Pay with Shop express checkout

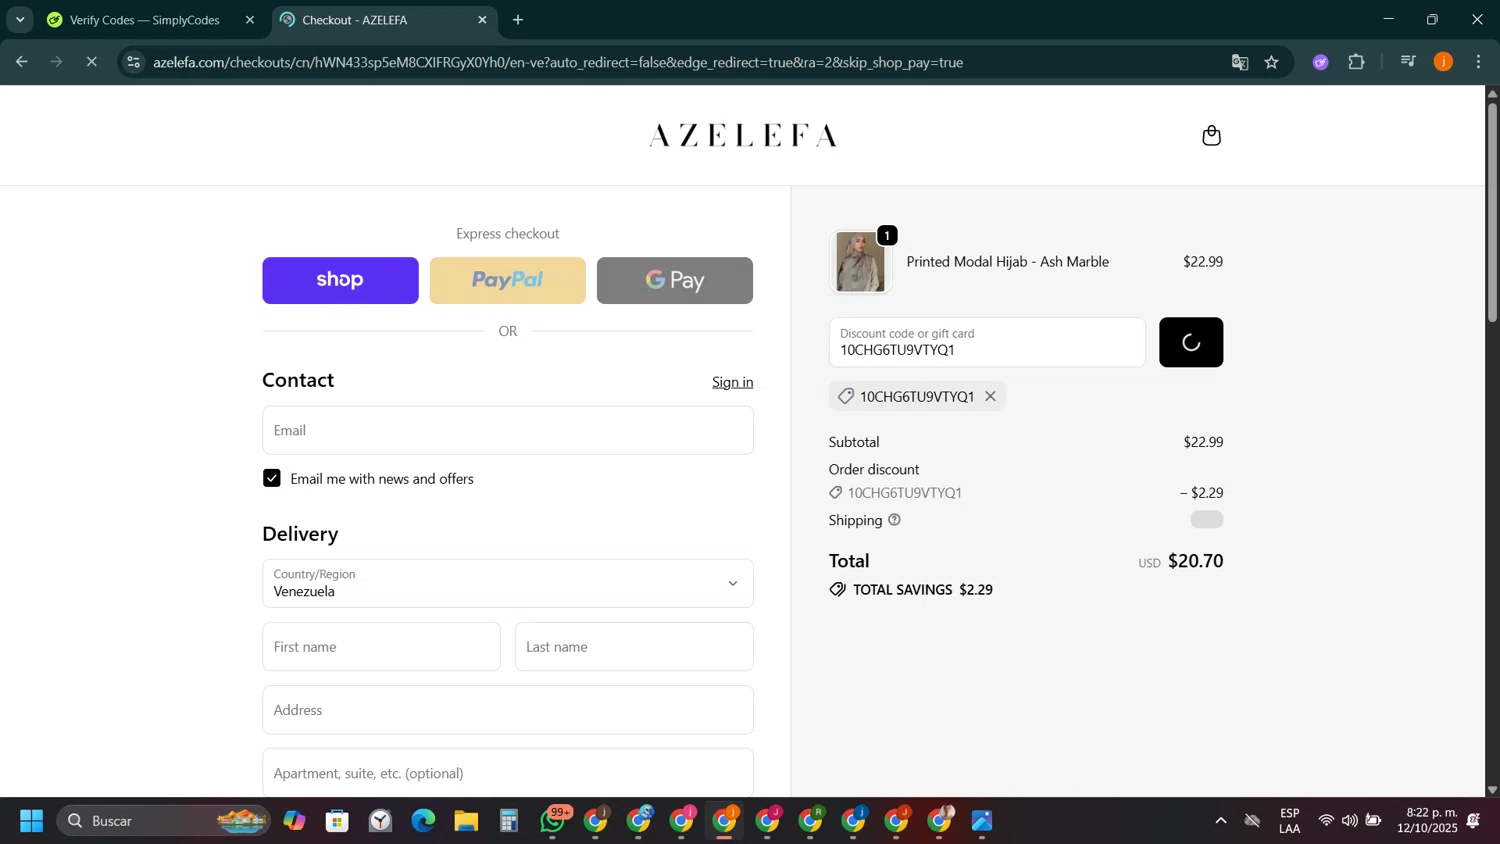pyautogui.click(x=340, y=280)
